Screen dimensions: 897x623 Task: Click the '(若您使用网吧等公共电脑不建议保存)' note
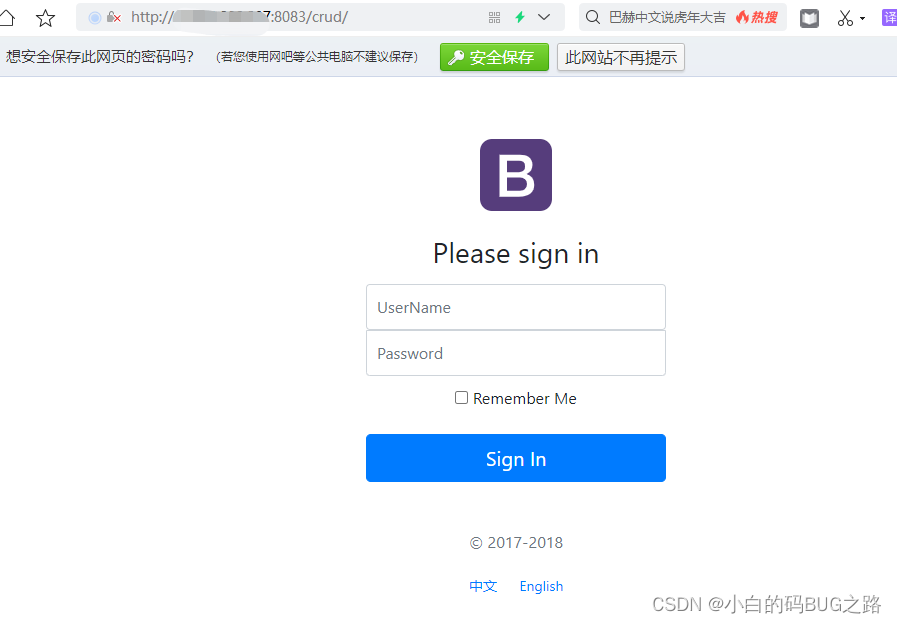coord(317,57)
